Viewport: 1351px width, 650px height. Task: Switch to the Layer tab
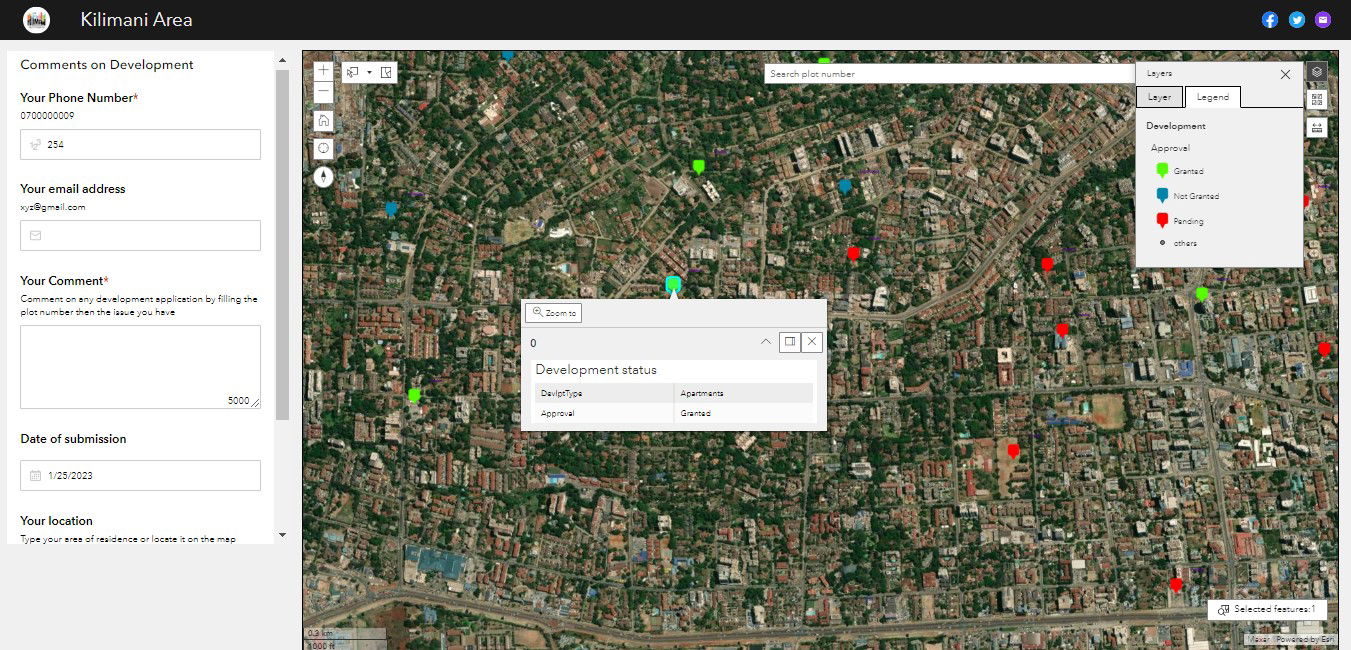(1159, 96)
